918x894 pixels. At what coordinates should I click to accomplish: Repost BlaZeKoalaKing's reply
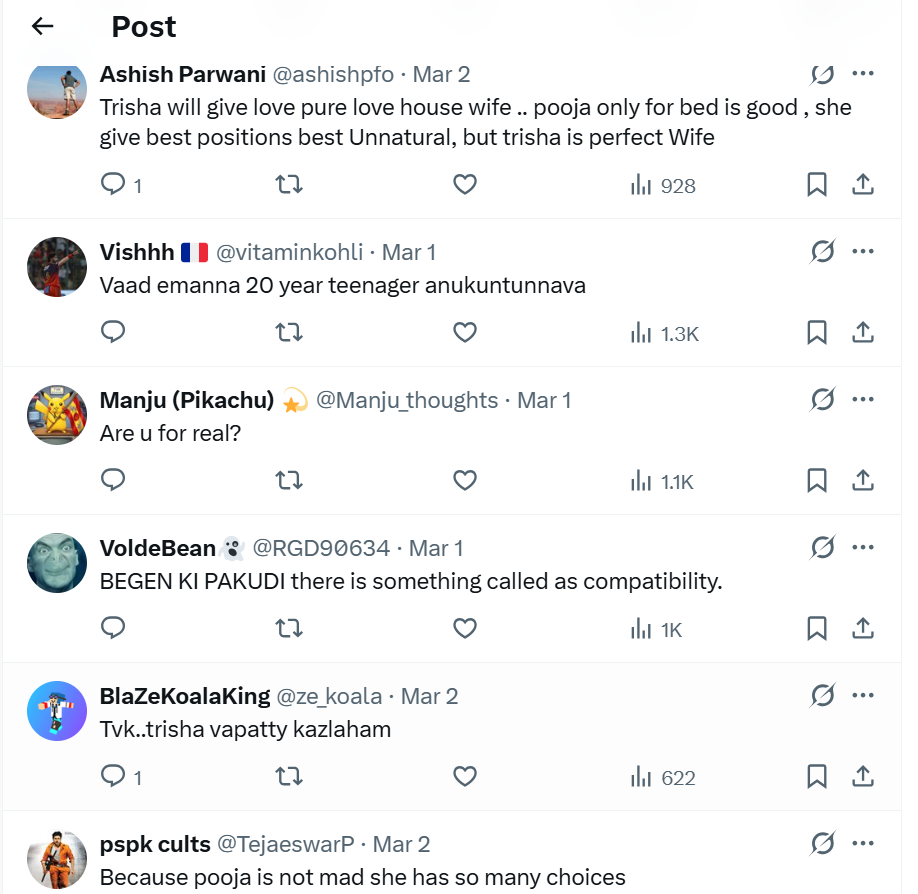[x=289, y=777]
